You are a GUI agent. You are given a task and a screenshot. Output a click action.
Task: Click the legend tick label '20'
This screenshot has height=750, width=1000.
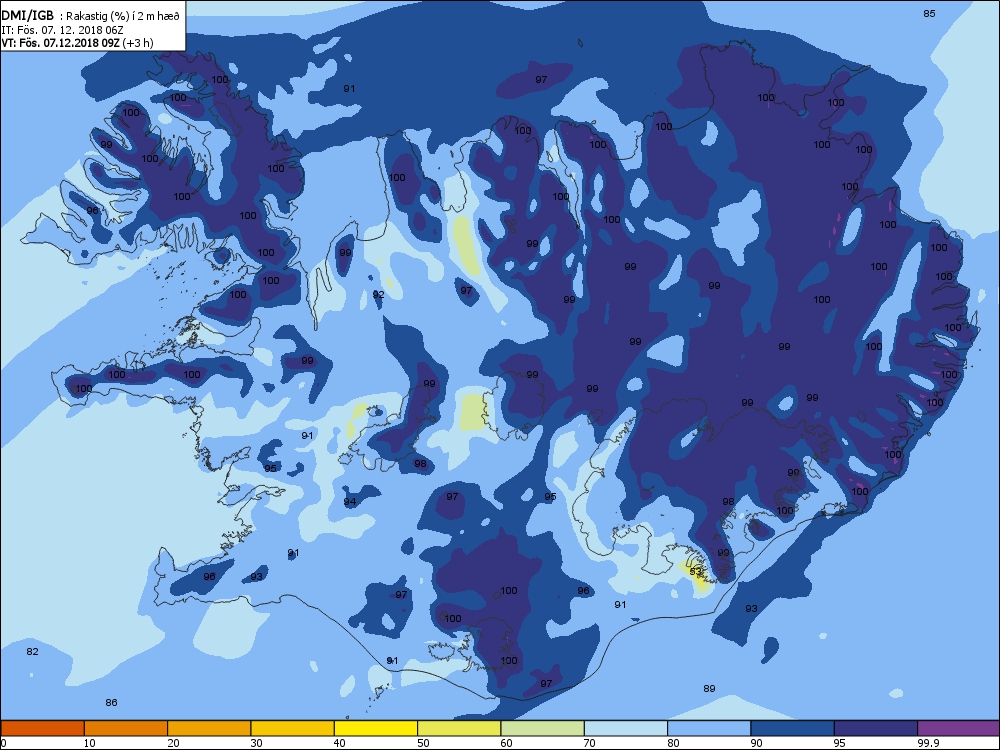(173, 742)
